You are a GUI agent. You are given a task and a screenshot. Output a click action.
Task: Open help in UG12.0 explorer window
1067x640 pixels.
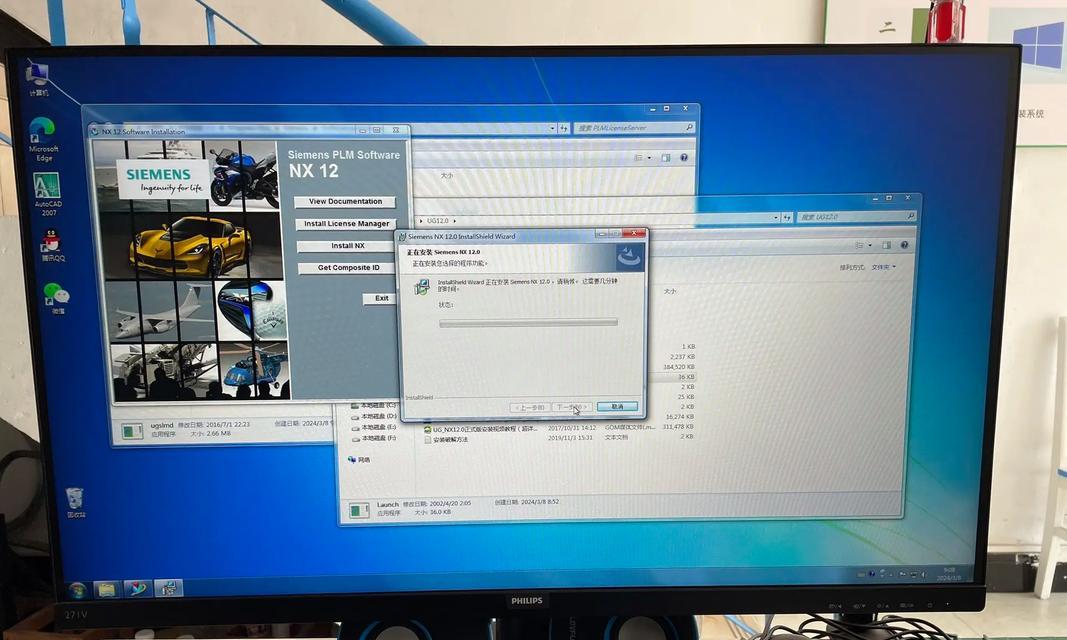click(904, 245)
